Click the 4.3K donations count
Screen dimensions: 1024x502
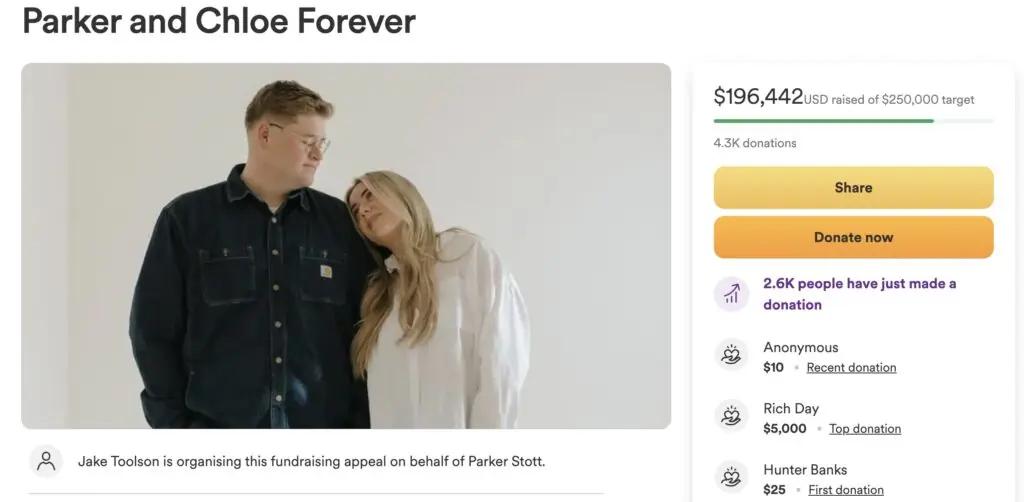pos(755,143)
